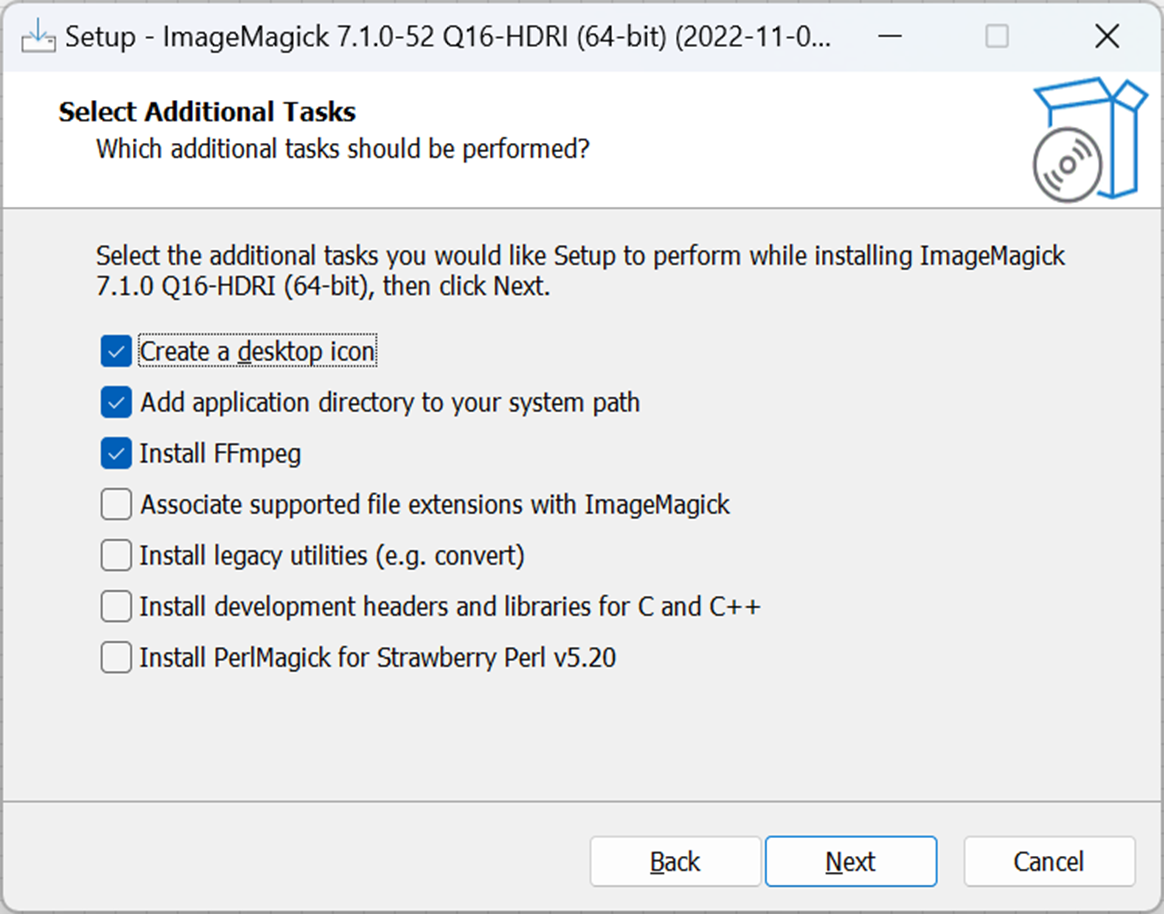This screenshot has height=914, width=1164.
Task: Go Back to previous setup page
Action: pyautogui.click(x=676, y=861)
